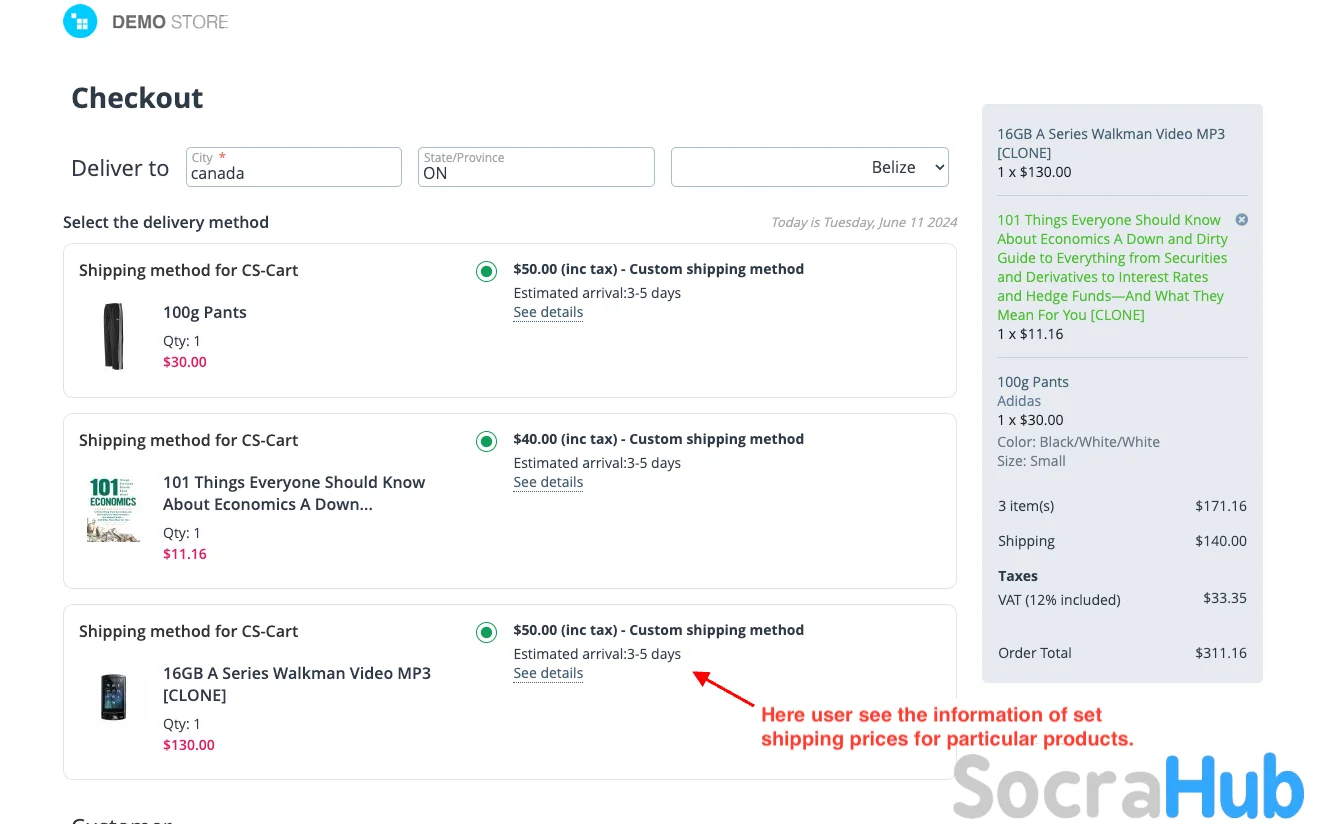Show See details for Walkman shipping
This screenshot has width=1329, height=824.
pos(548,673)
